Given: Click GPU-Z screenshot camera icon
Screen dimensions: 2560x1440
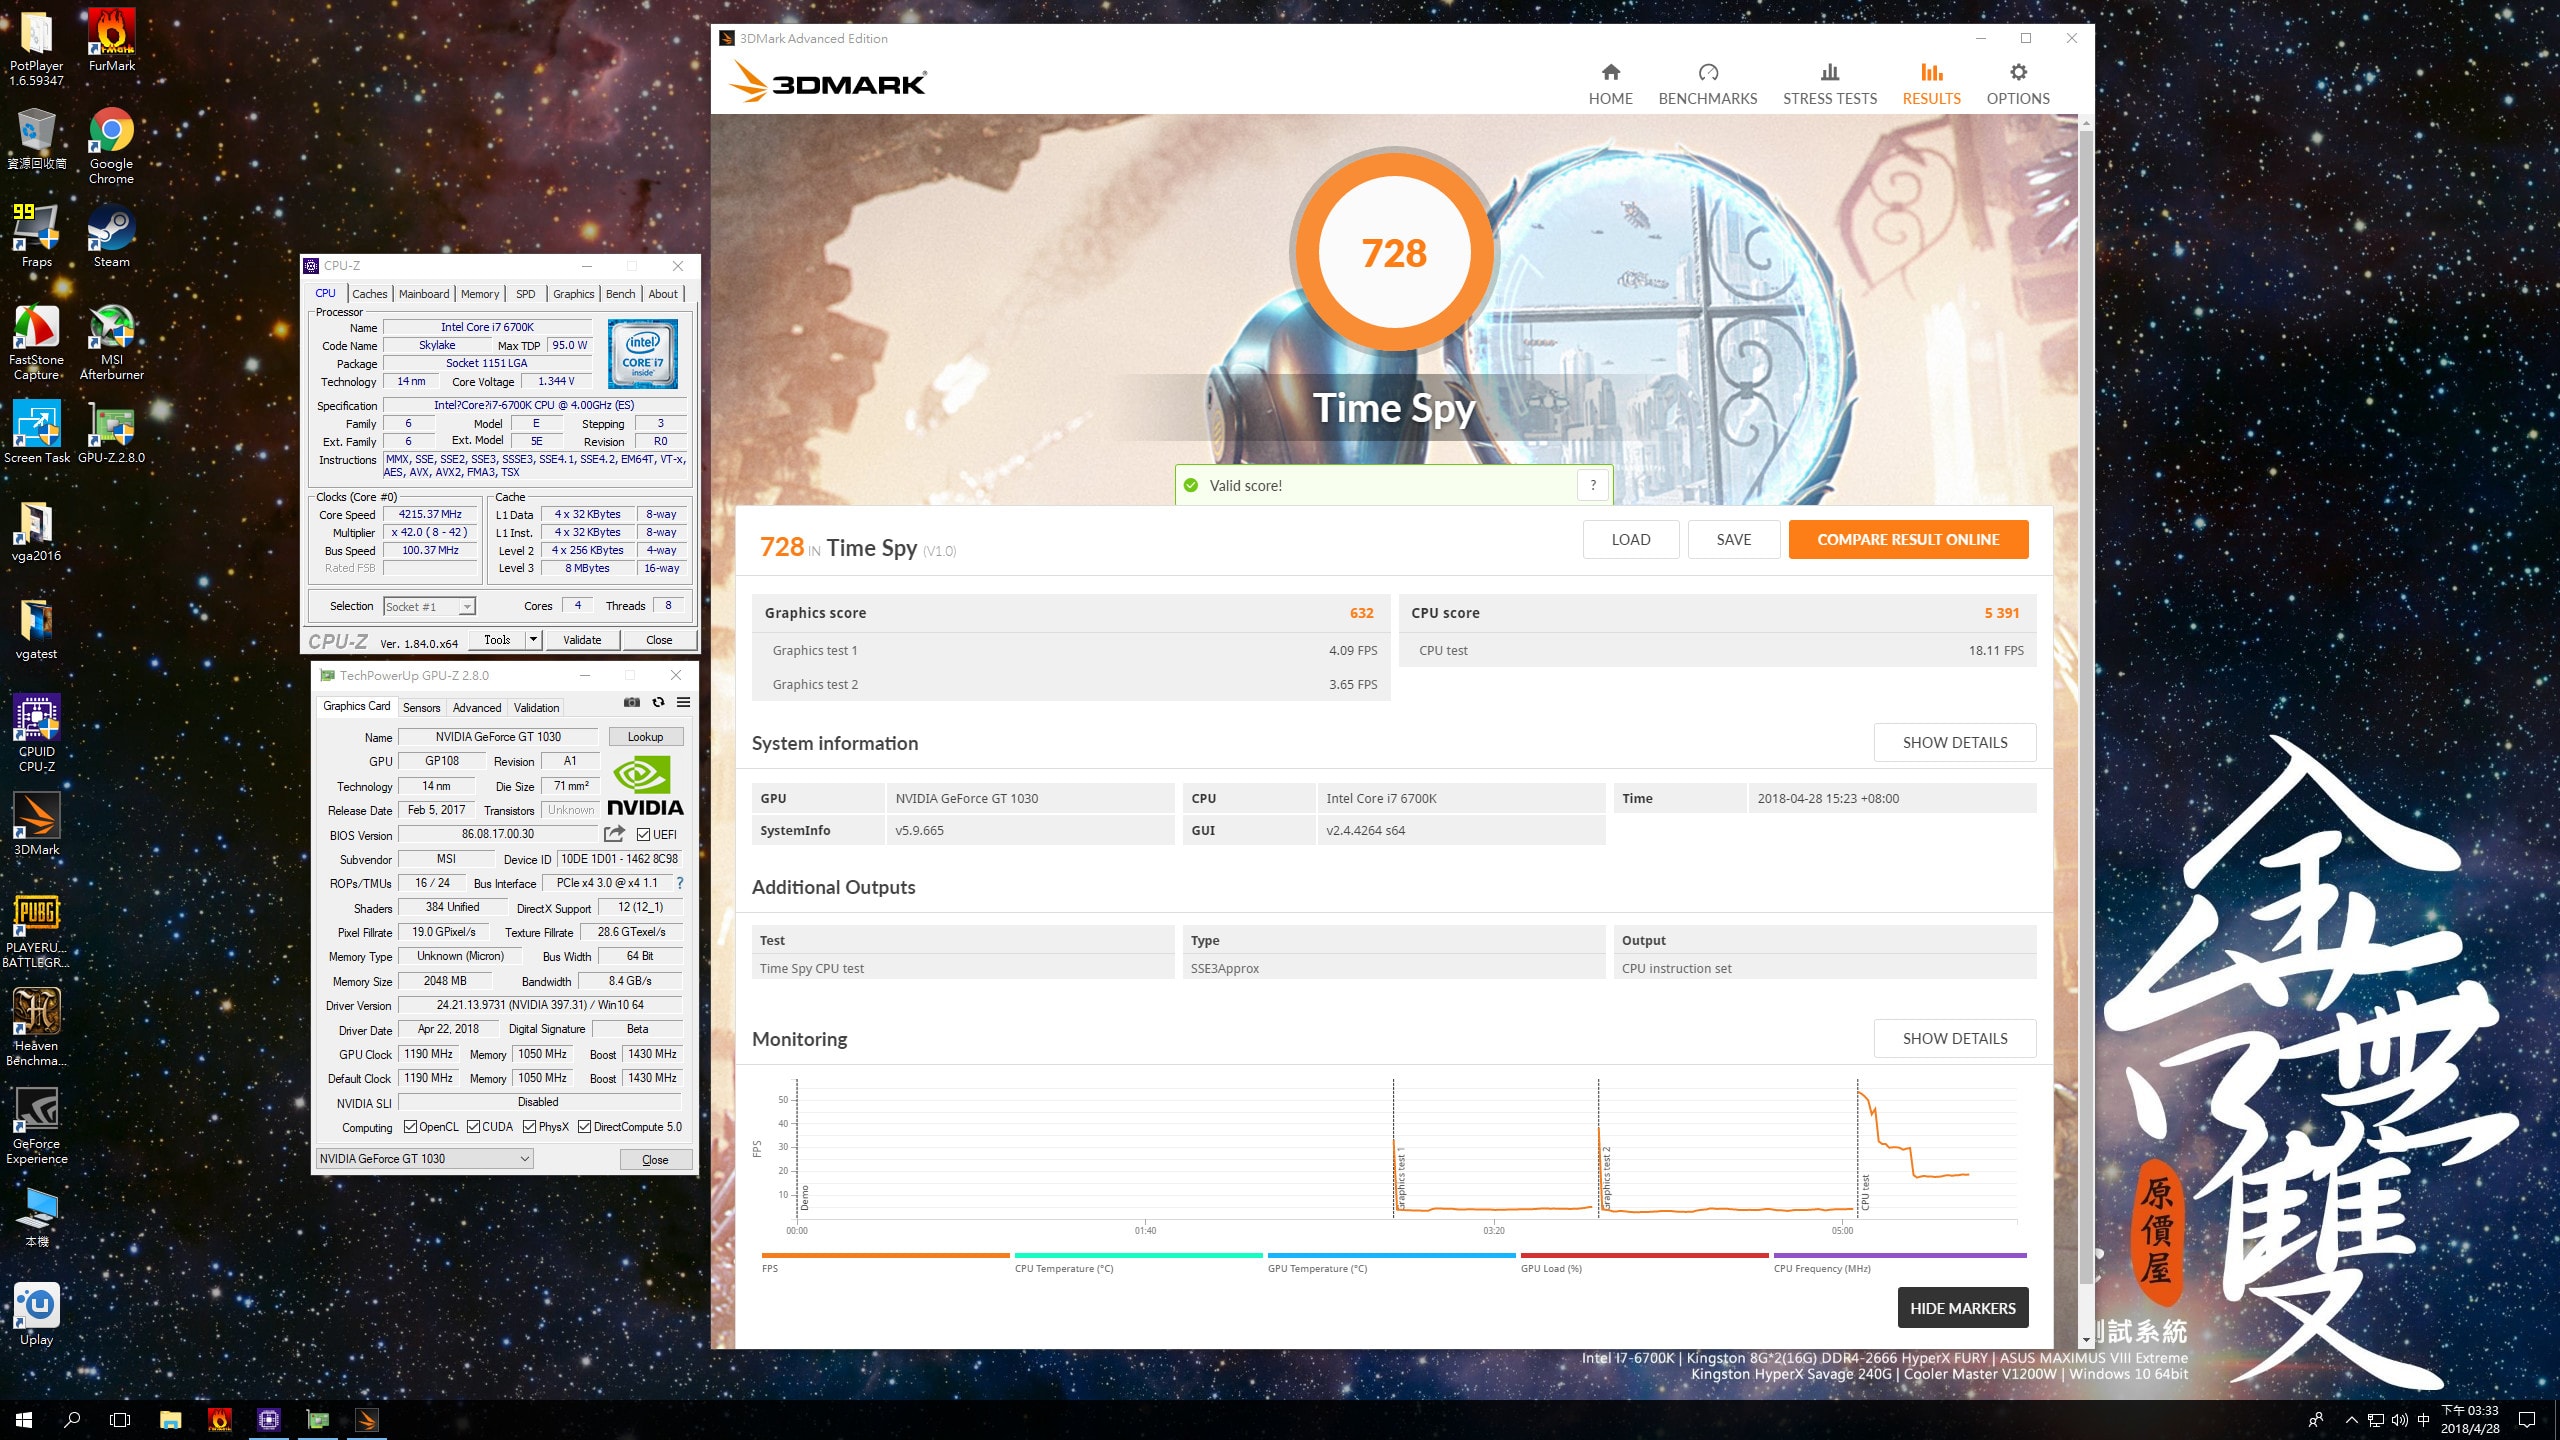Looking at the screenshot, I should 632,702.
